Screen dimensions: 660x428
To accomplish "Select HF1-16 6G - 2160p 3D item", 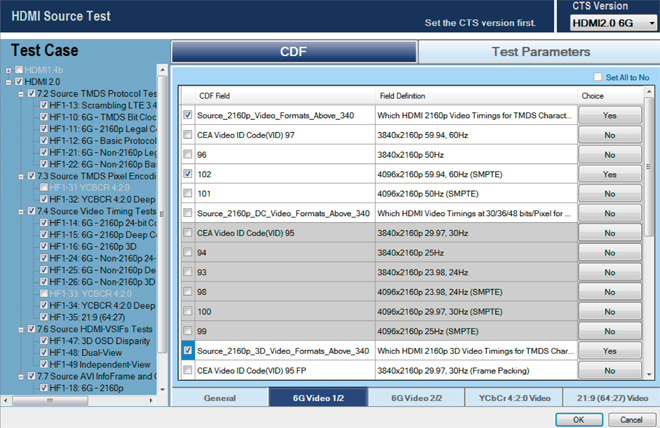I will (x=93, y=247).
